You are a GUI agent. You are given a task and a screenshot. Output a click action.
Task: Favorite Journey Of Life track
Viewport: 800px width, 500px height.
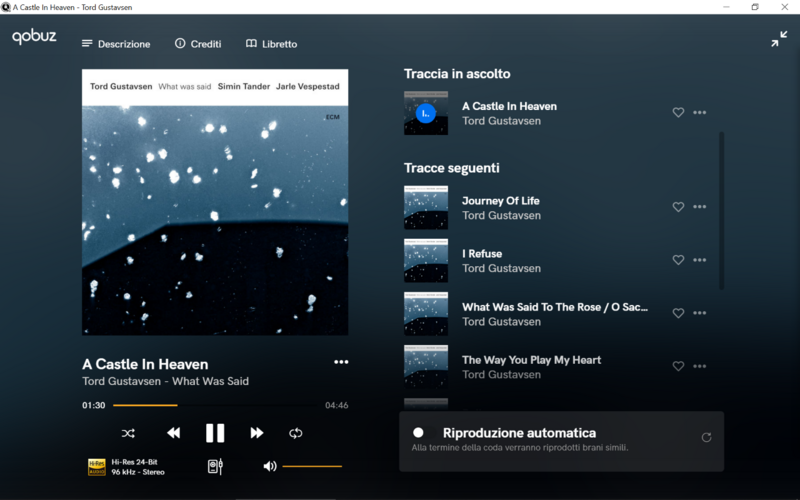coord(678,207)
